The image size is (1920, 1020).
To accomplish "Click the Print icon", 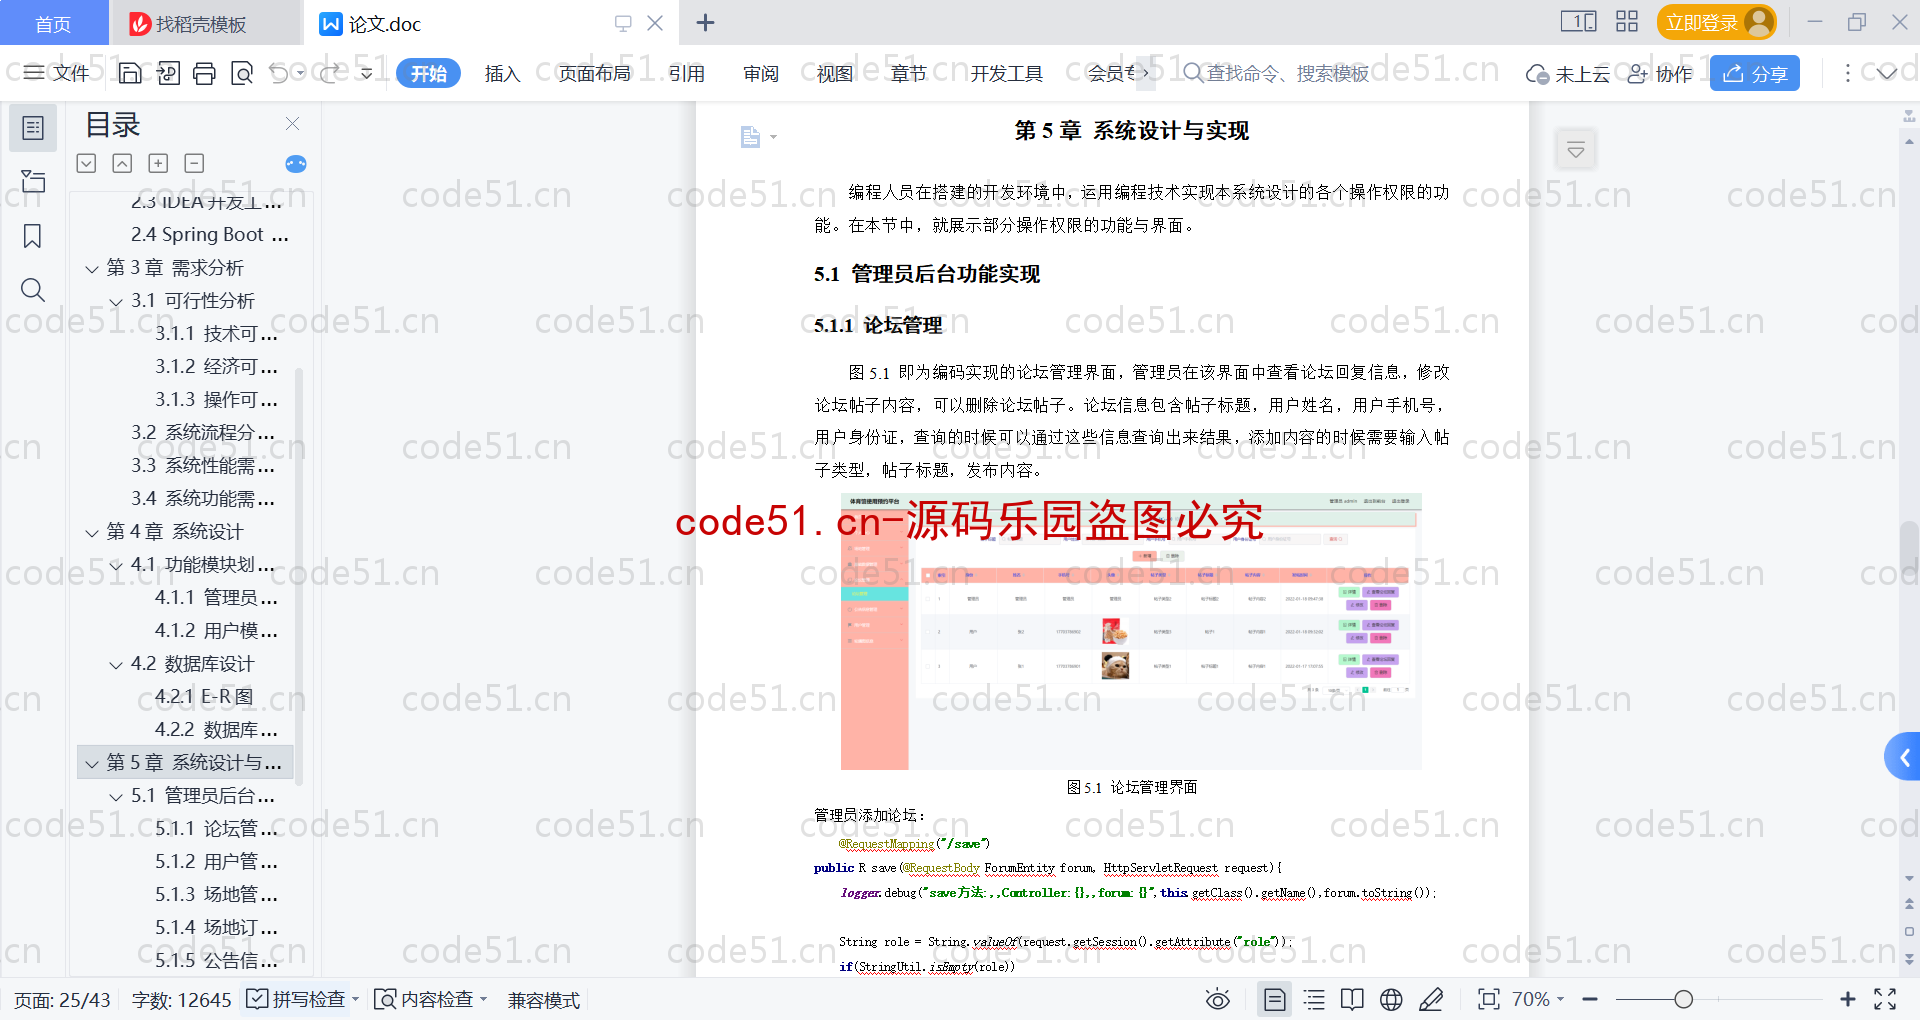I will click(x=205, y=73).
